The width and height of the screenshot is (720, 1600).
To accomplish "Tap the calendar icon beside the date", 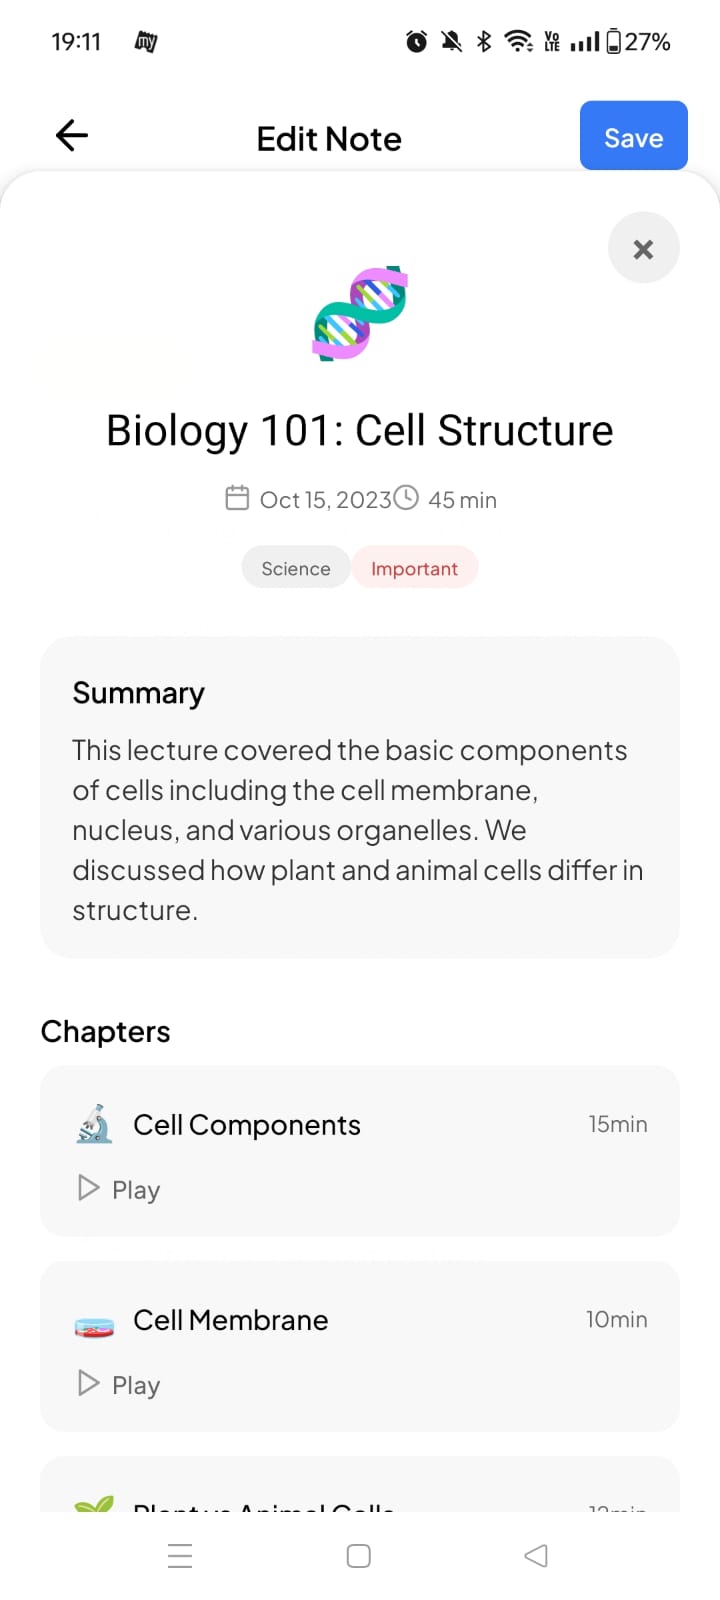I will tap(237, 497).
